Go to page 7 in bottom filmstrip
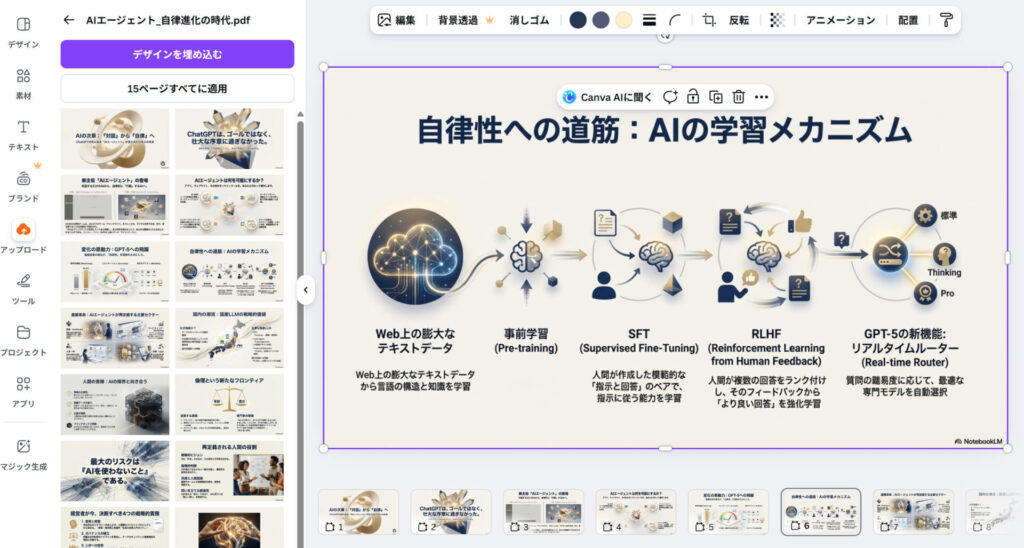The height and width of the screenshot is (548, 1024). [x=913, y=512]
